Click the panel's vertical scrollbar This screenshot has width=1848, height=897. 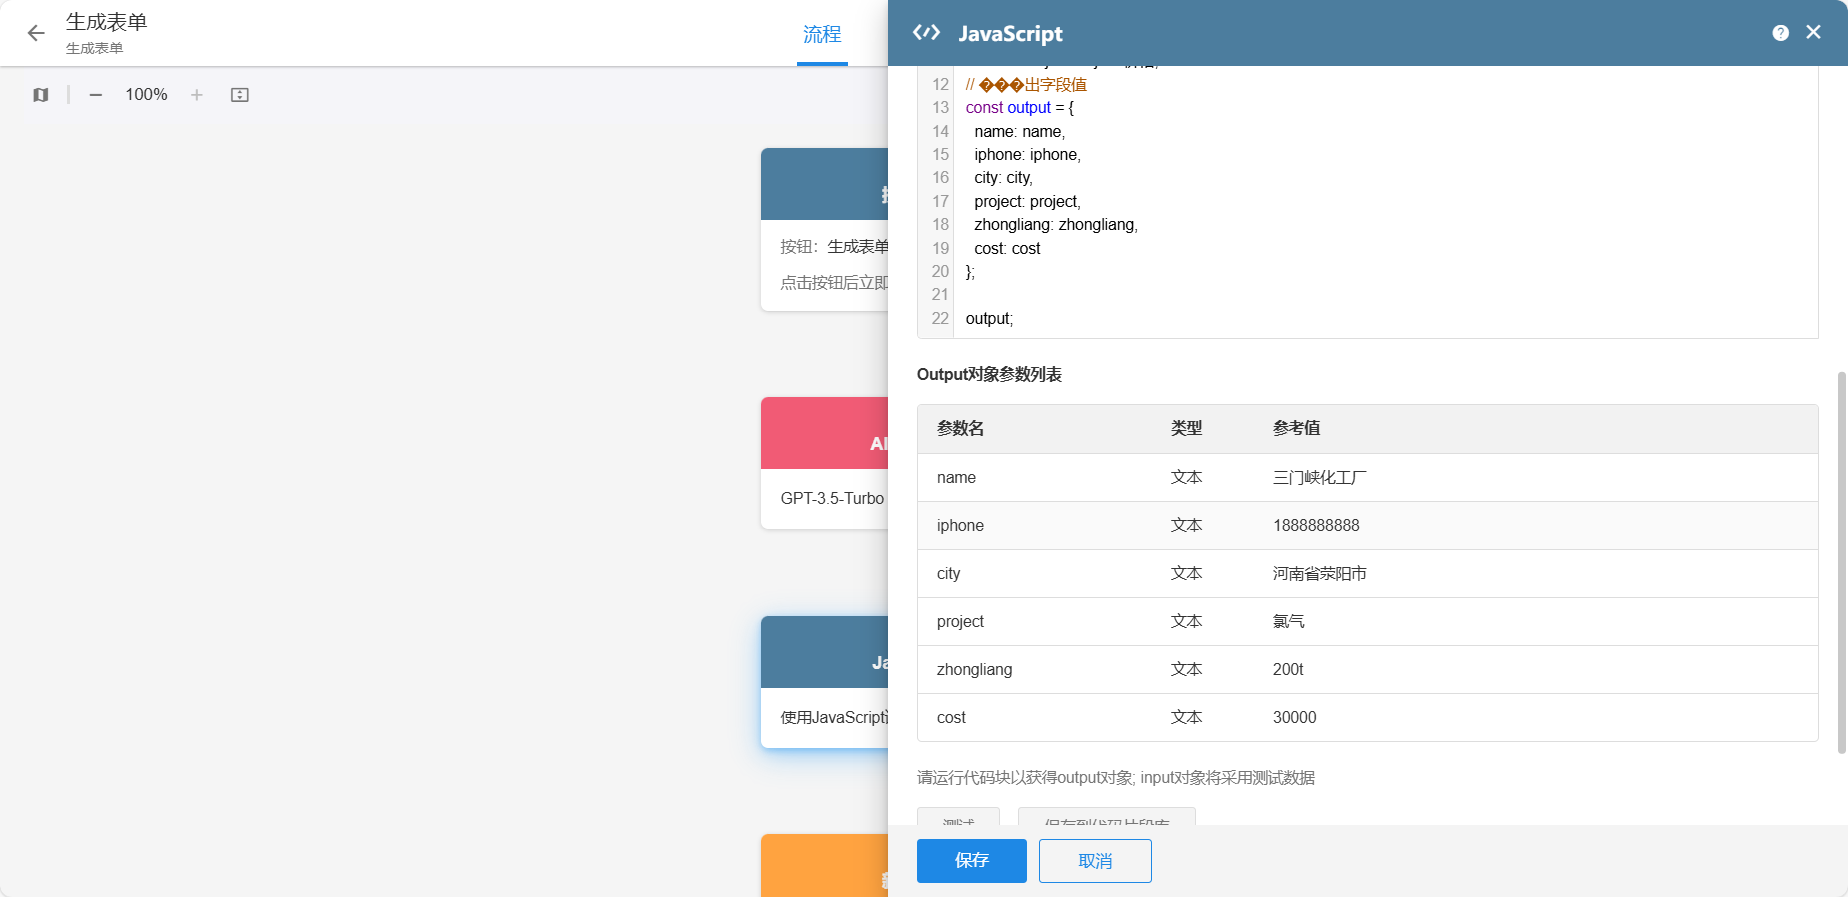1841,560
